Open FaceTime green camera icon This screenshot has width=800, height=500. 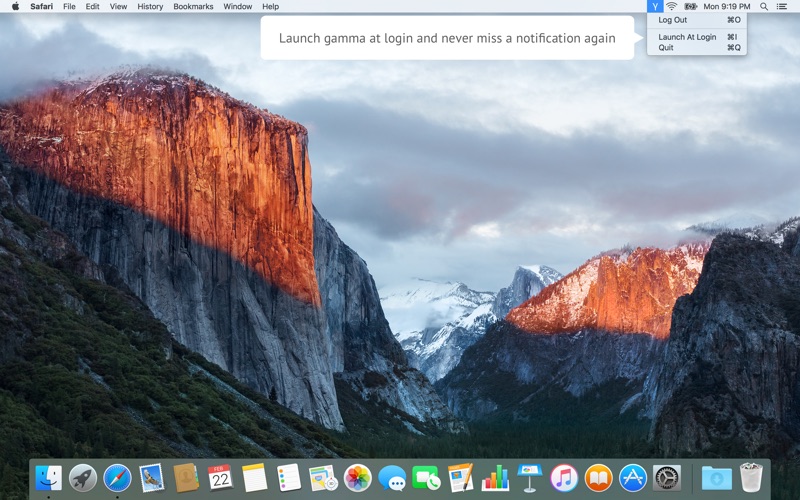tap(426, 478)
